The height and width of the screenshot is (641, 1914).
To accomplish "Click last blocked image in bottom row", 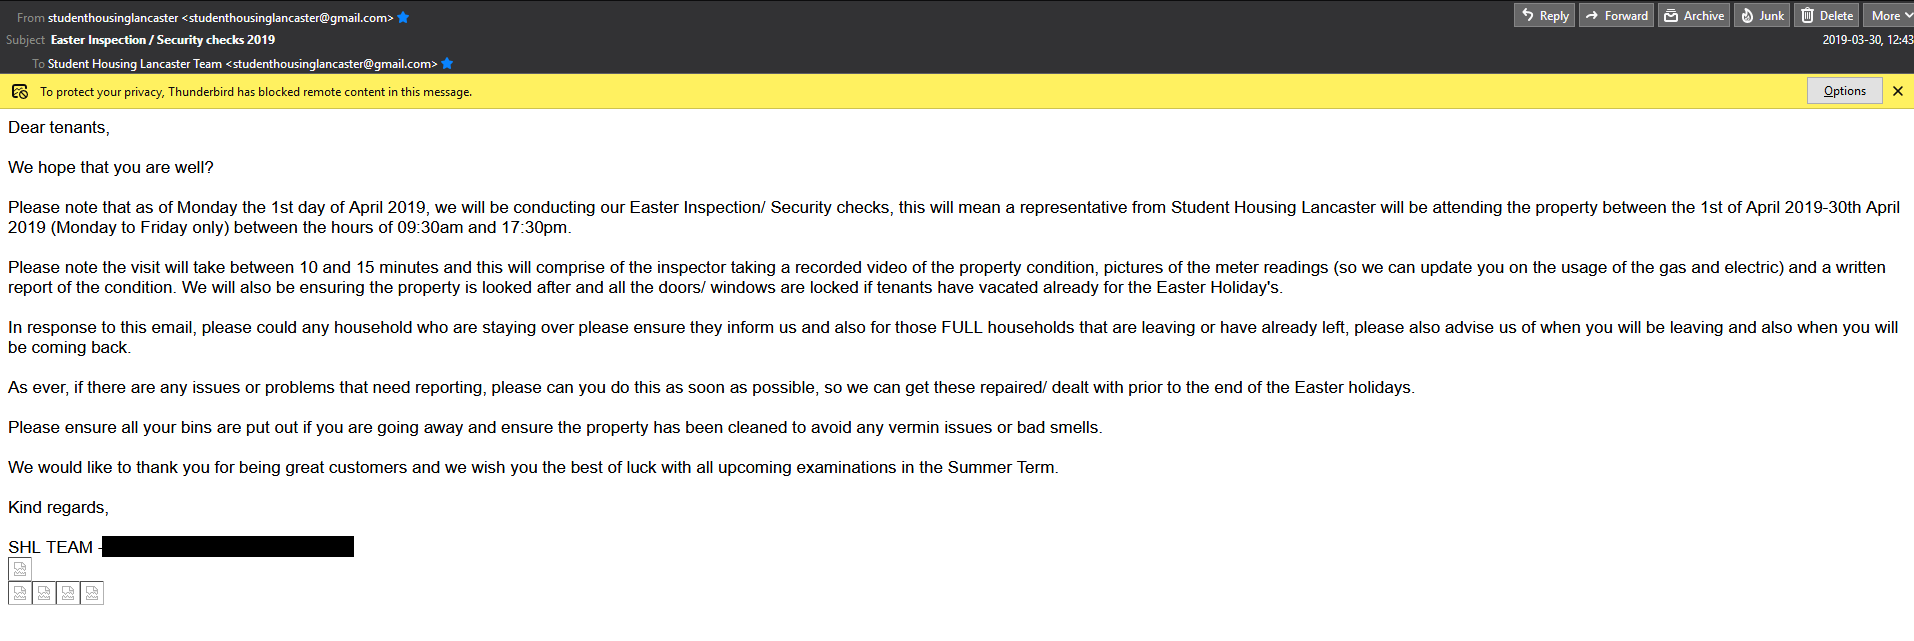I will click(92, 593).
